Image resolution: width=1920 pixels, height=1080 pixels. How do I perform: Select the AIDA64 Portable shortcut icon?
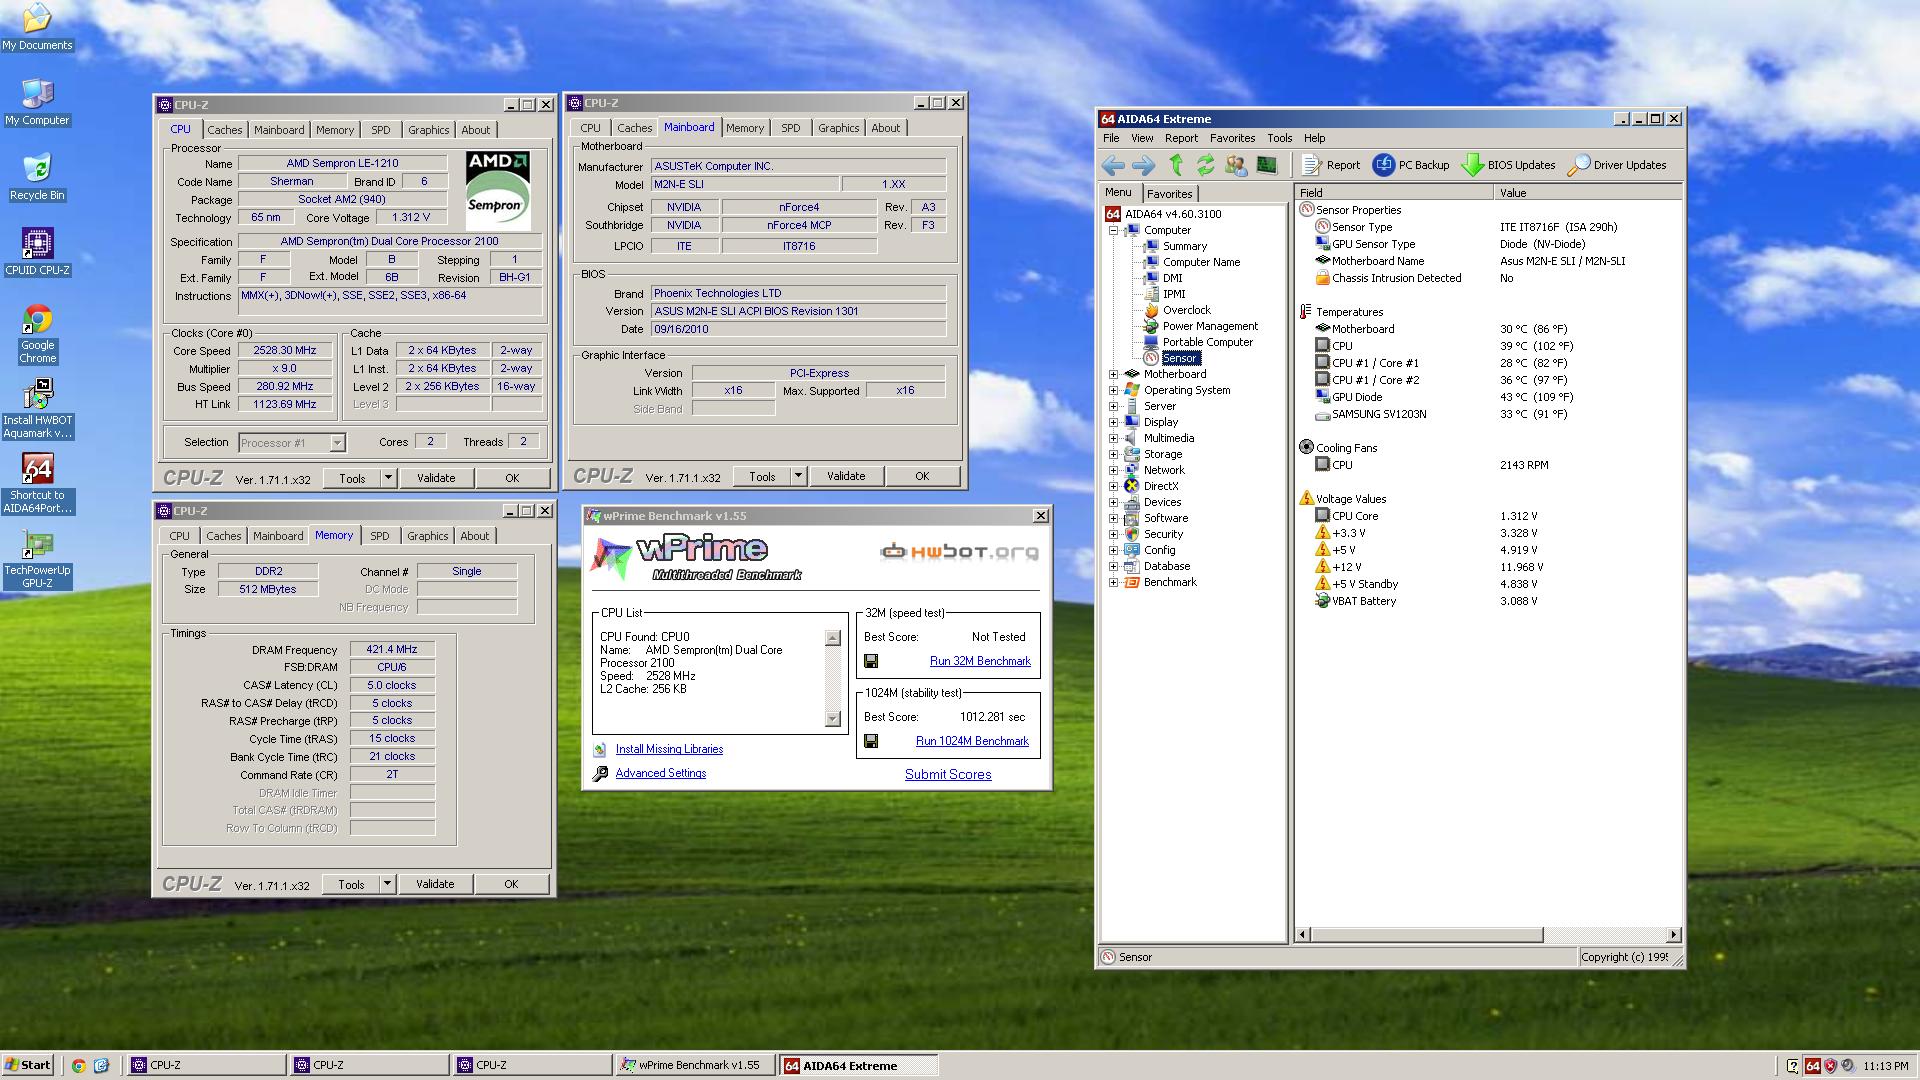tap(37, 484)
